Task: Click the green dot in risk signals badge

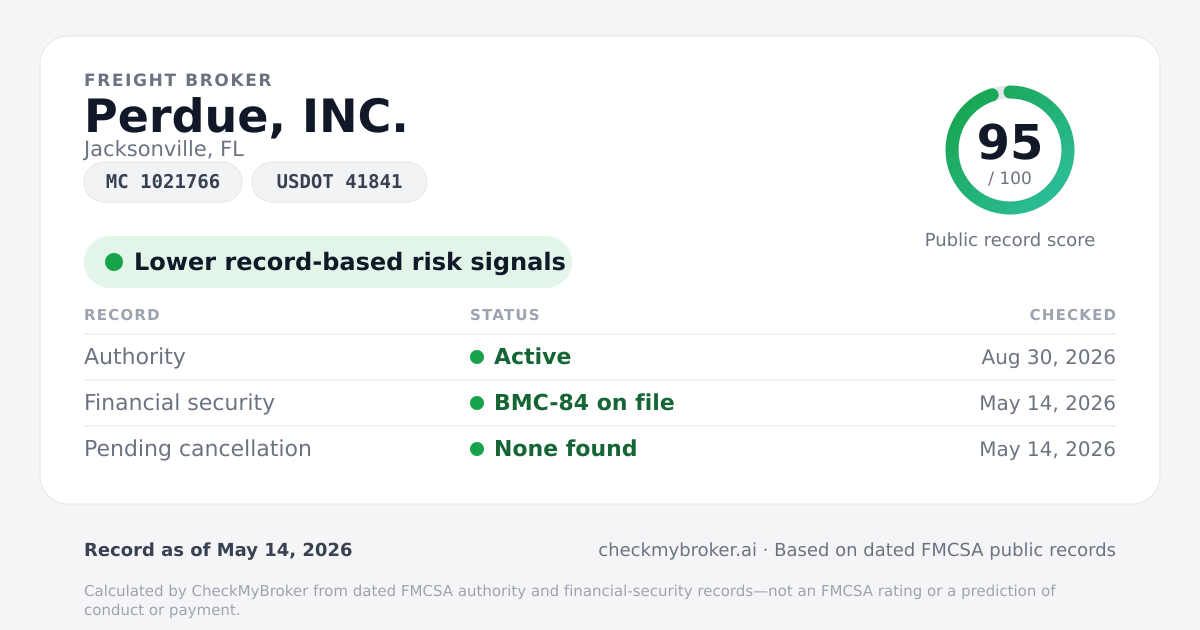Action: point(114,262)
